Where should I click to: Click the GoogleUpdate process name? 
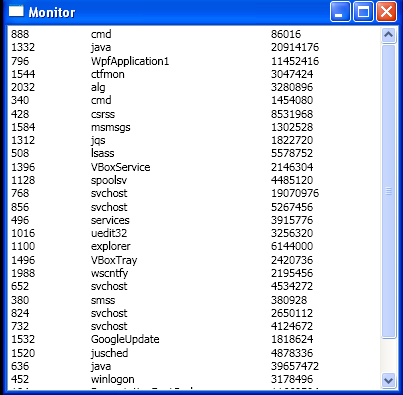click(125, 339)
